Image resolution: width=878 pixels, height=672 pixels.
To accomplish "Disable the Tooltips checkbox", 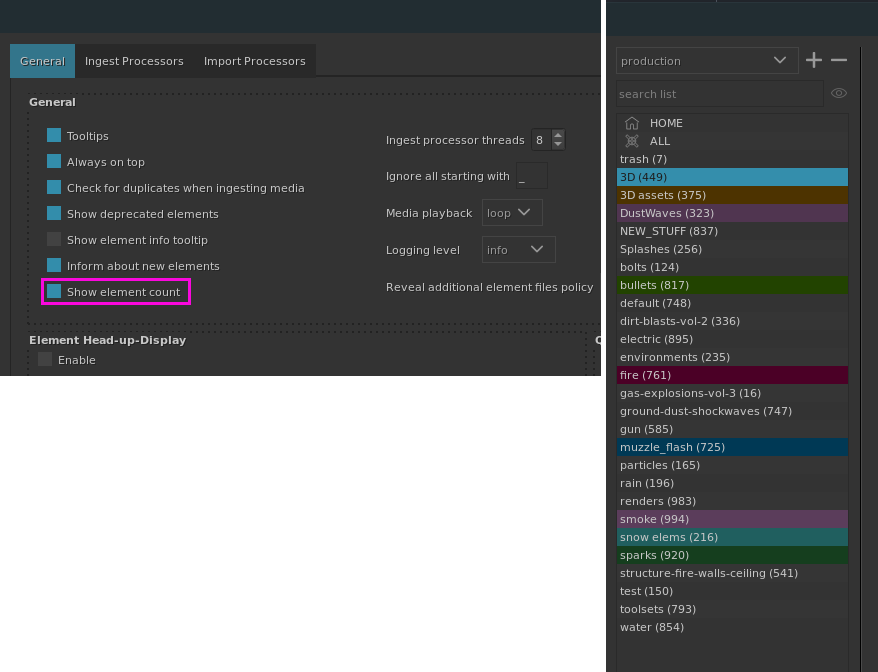I will 54,135.
